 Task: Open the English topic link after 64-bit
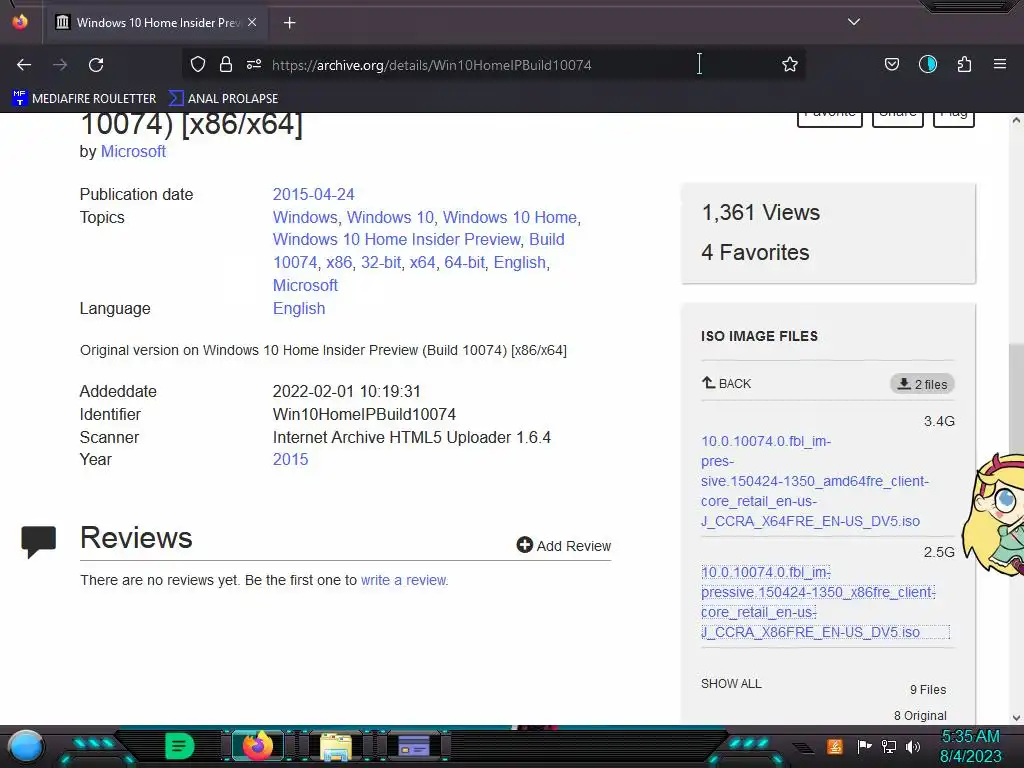pos(520,263)
